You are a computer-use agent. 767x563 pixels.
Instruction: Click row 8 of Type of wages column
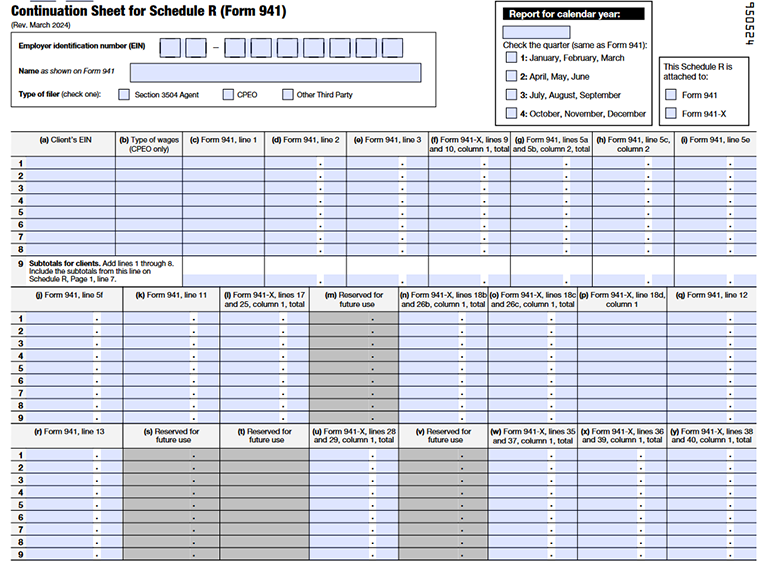148,248
